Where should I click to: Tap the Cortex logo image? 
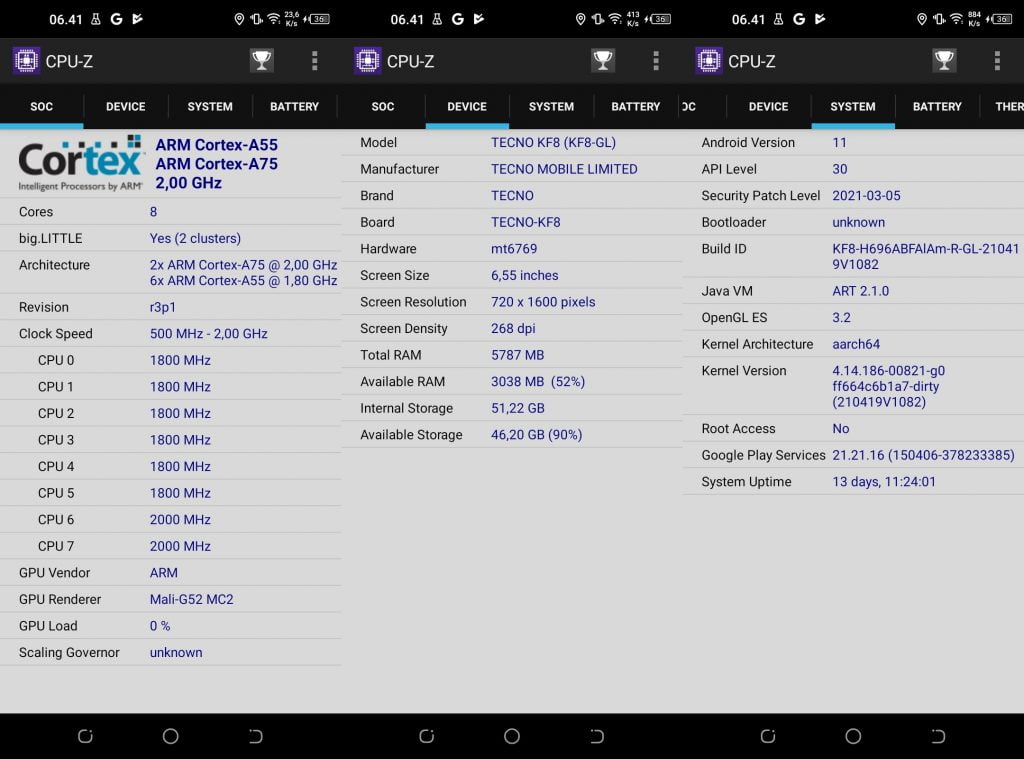pyautogui.click(x=80, y=163)
